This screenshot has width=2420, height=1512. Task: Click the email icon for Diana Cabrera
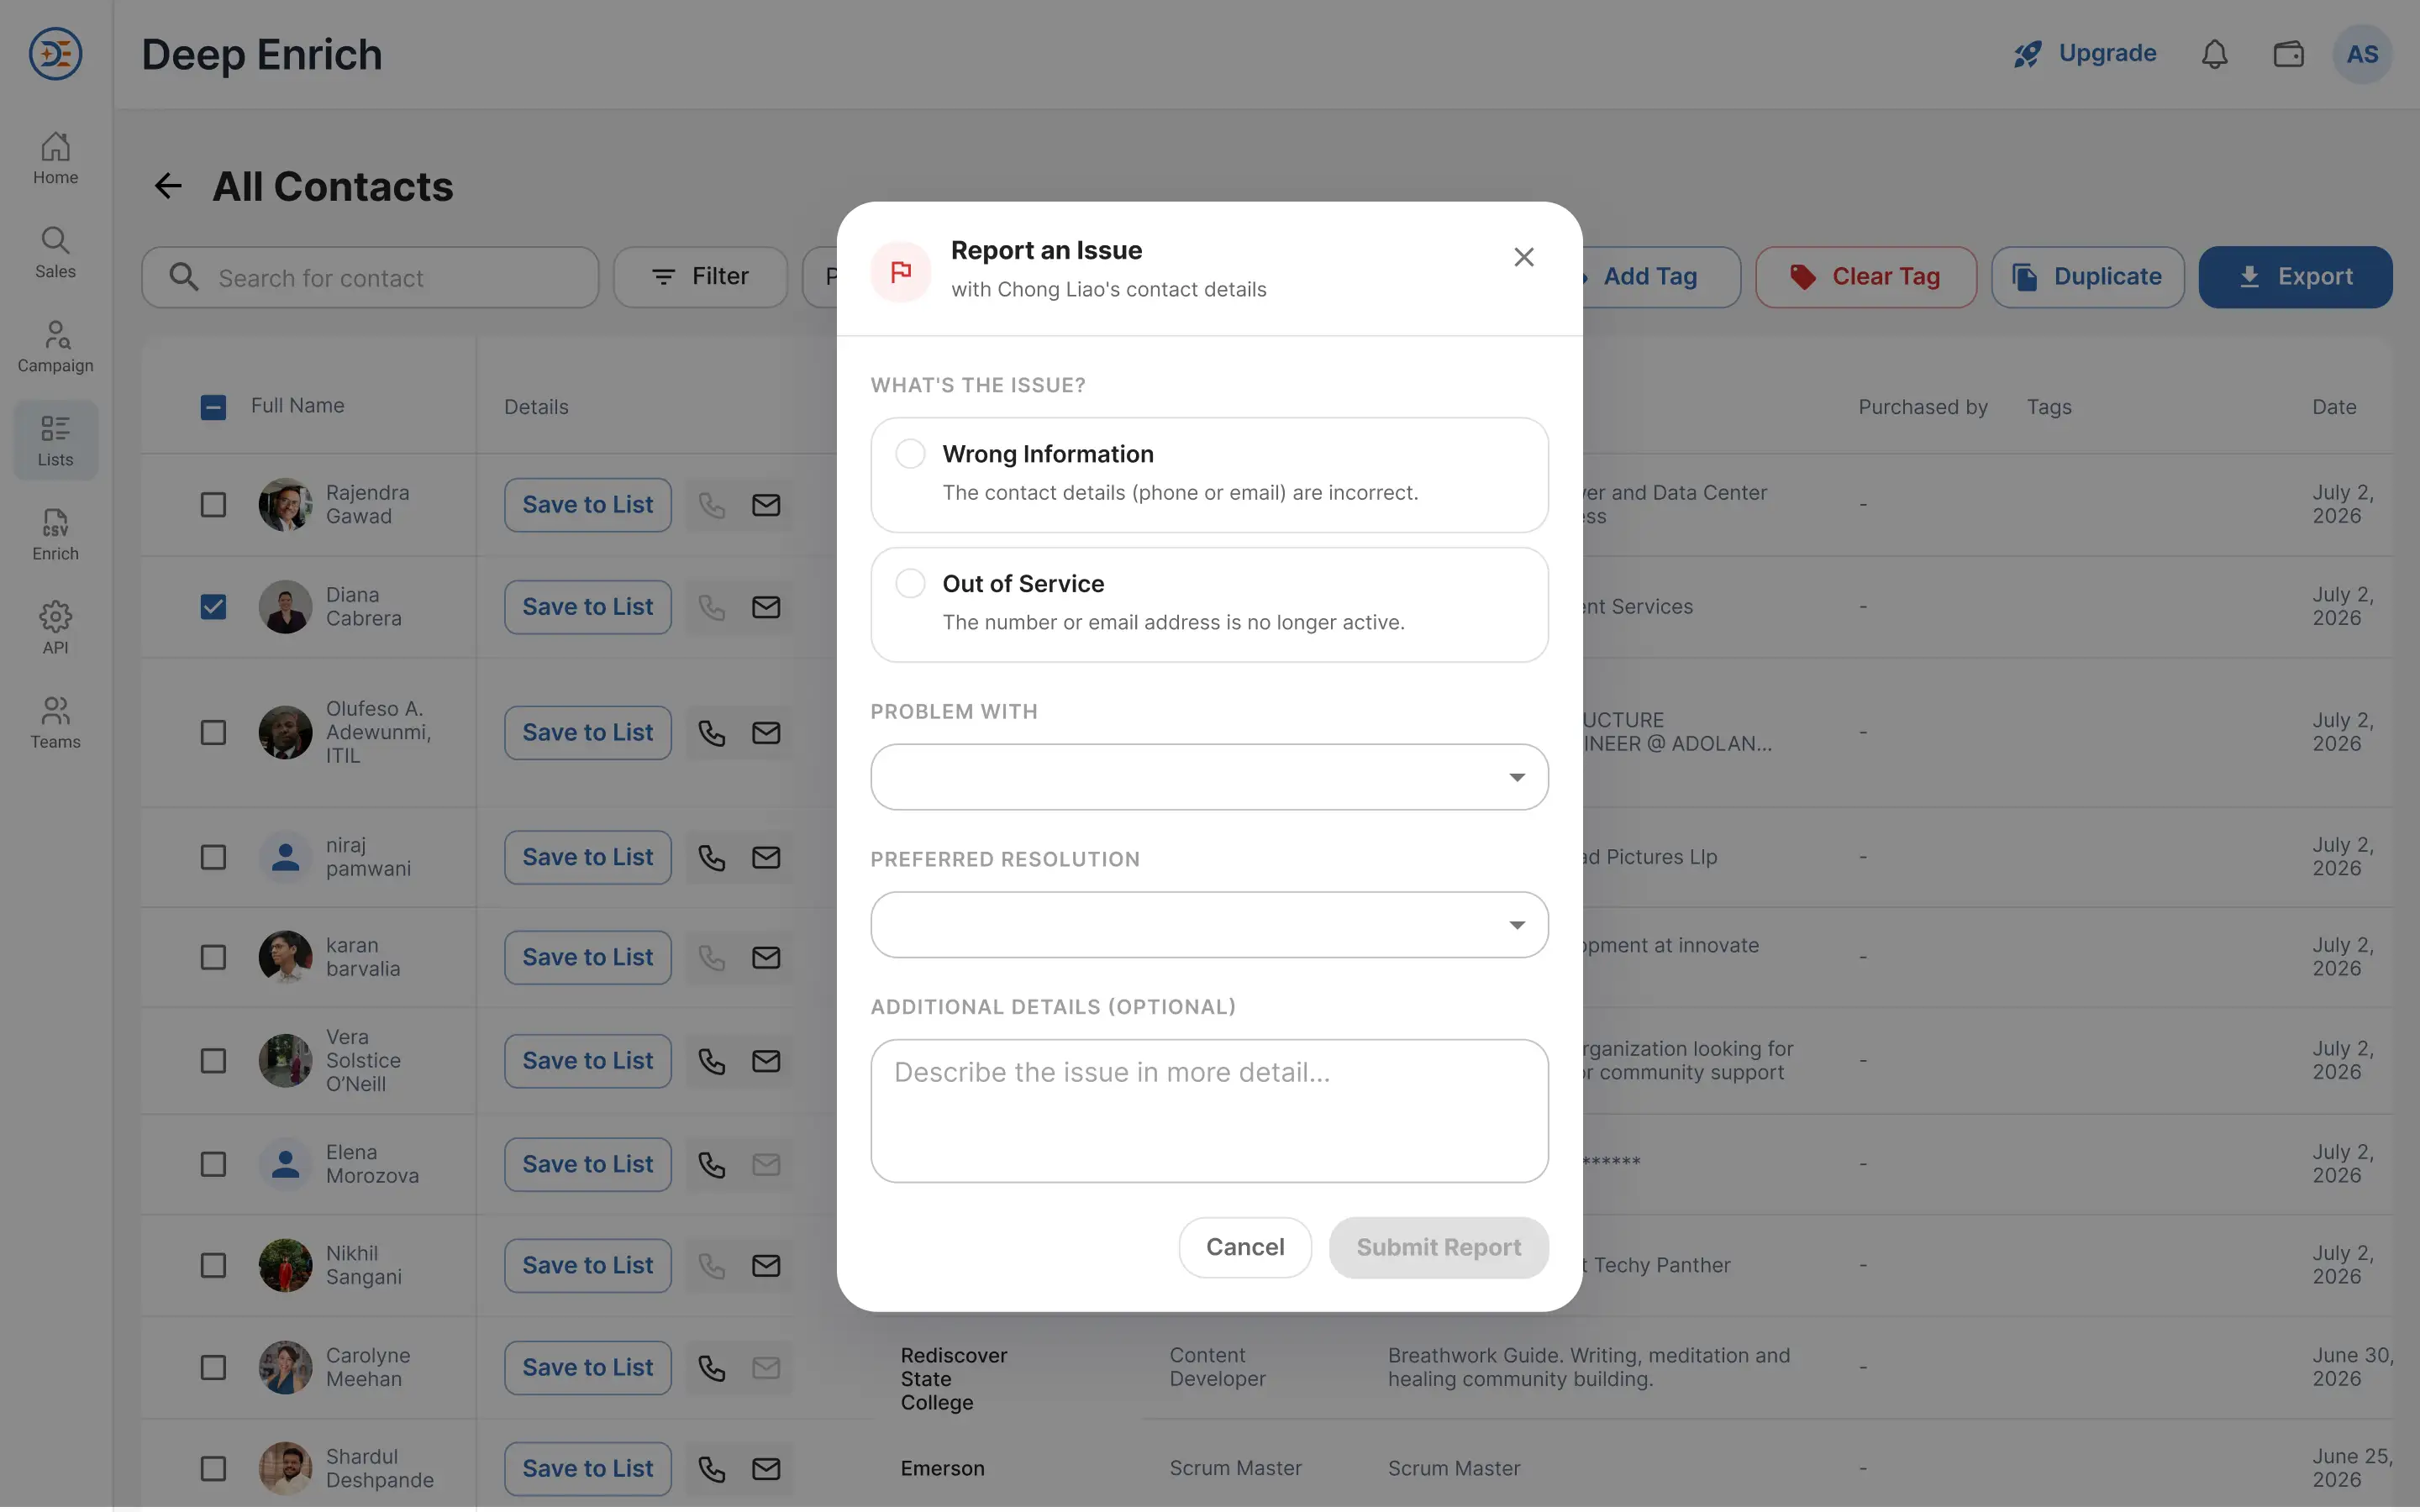tap(766, 607)
